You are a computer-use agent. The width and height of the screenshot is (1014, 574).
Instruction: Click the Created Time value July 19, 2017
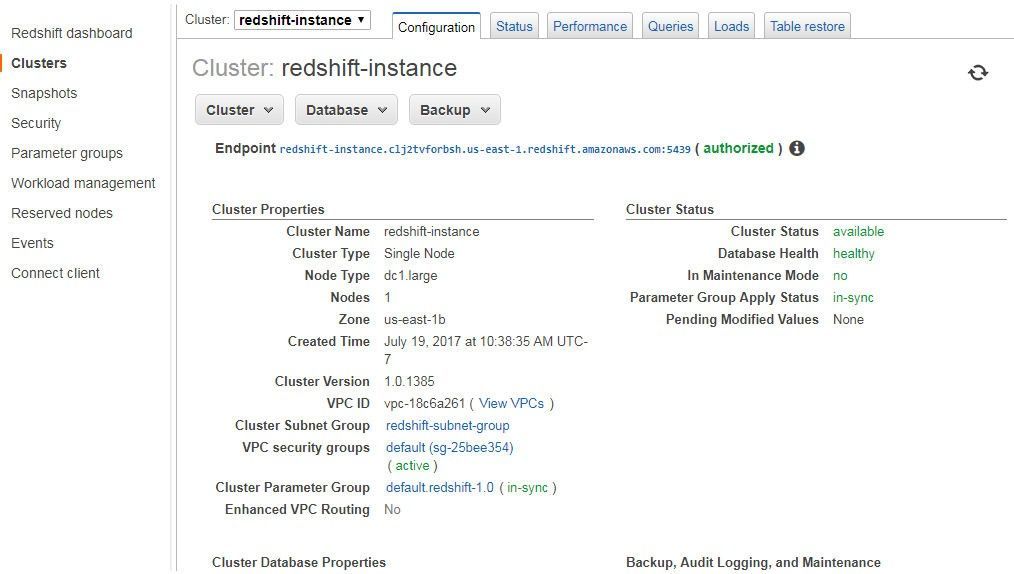click(x=486, y=350)
